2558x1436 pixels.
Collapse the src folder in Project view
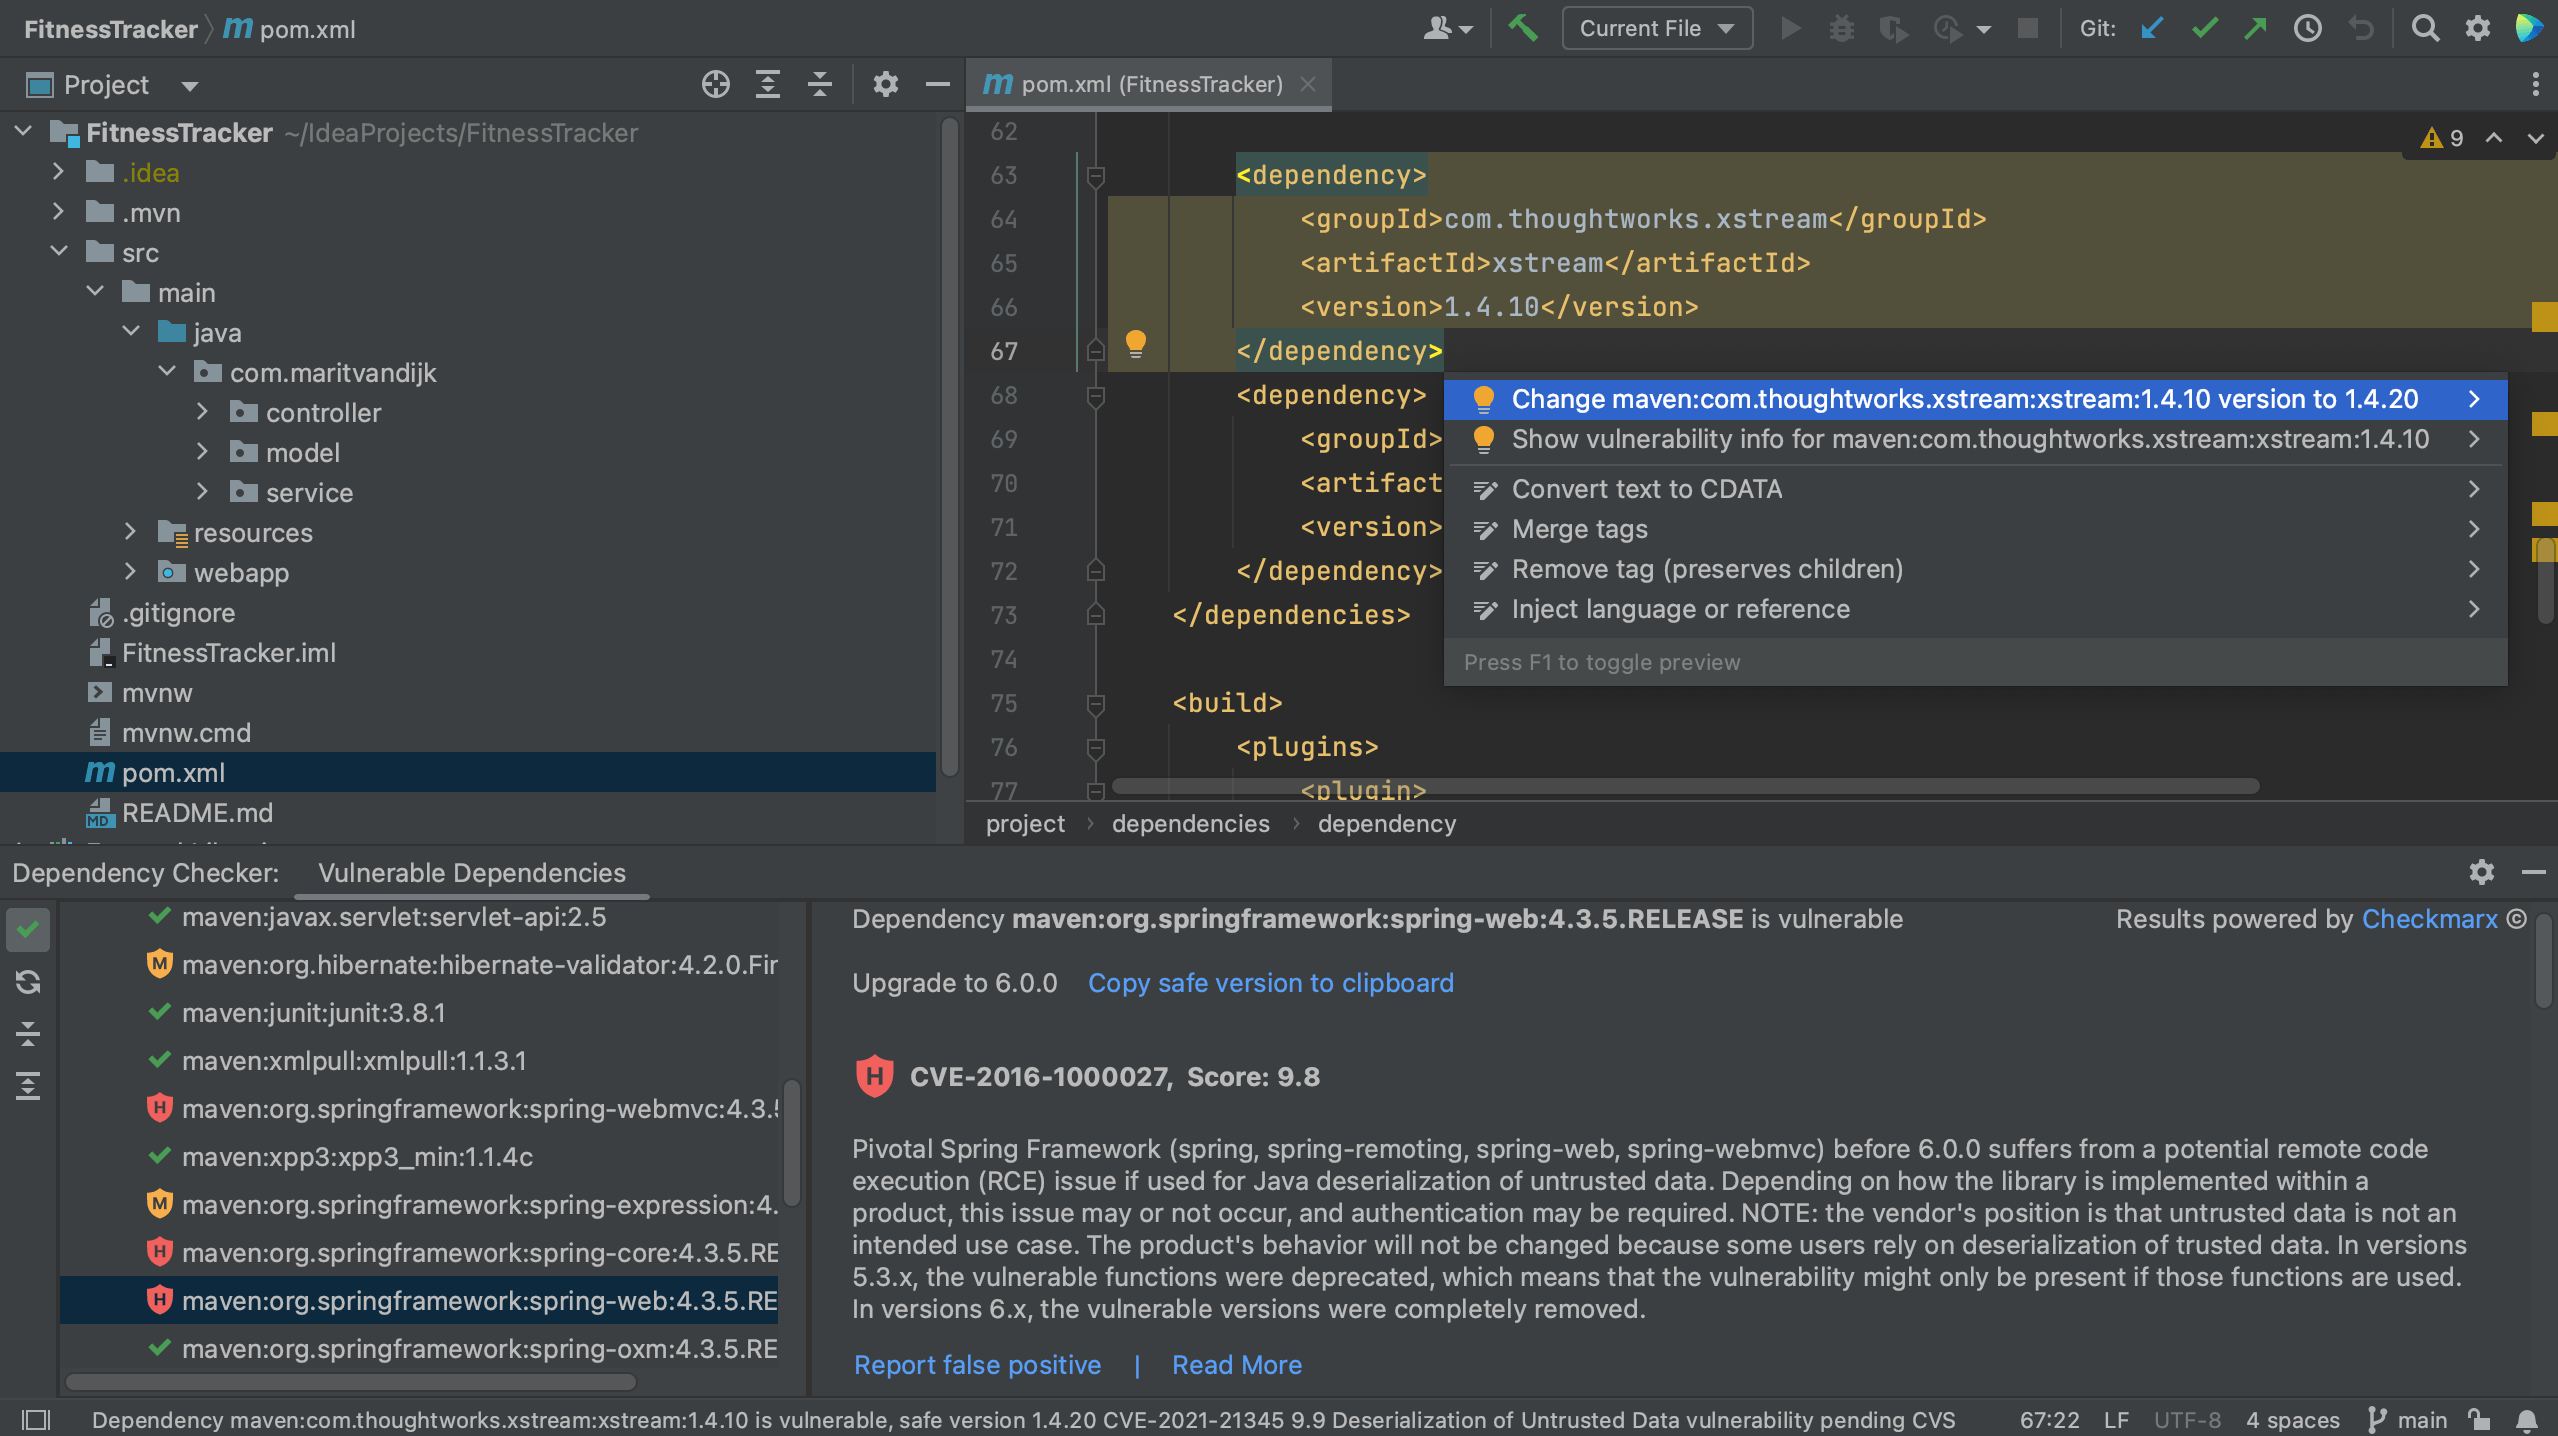pos(58,251)
